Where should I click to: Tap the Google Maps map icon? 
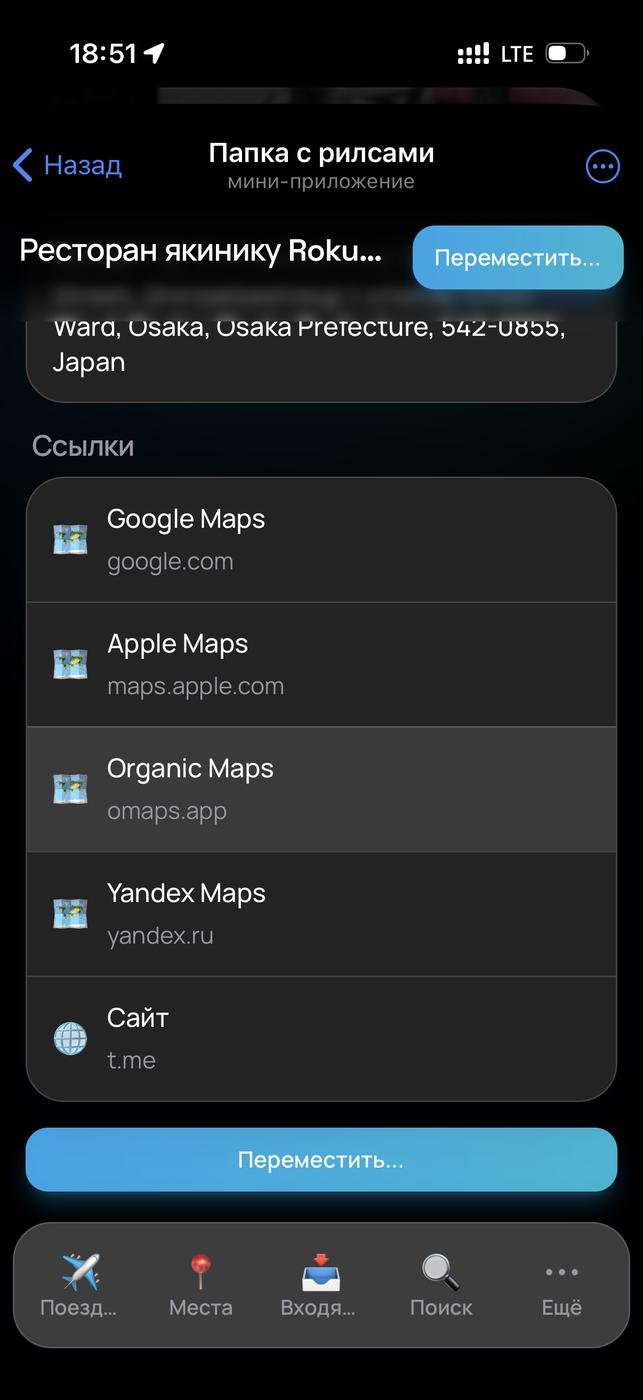click(70, 540)
